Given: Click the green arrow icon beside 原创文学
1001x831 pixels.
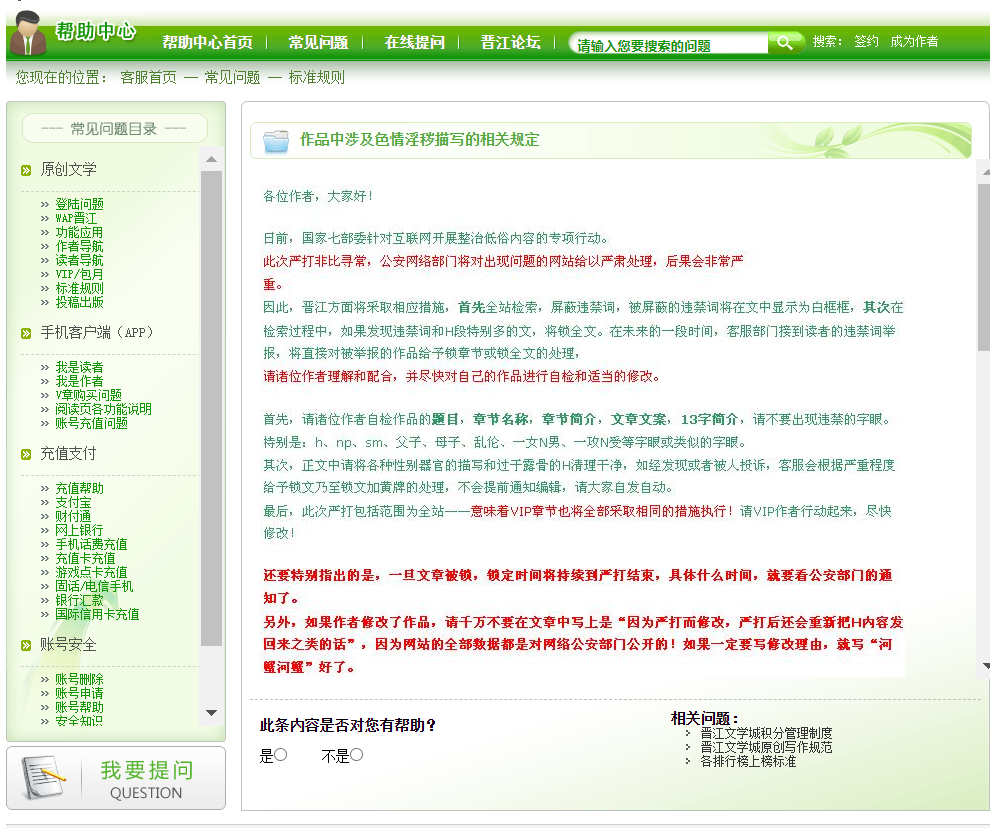Looking at the screenshot, I should (x=26, y=170).
